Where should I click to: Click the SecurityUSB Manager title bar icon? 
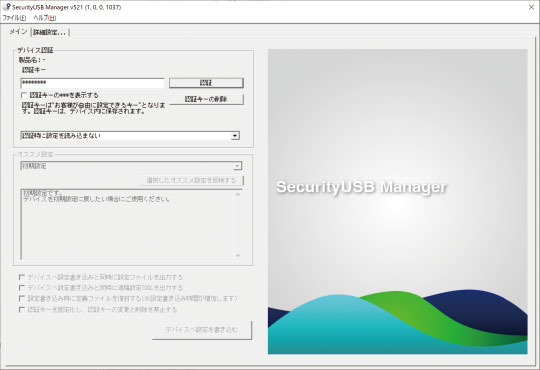pos(6,7)
